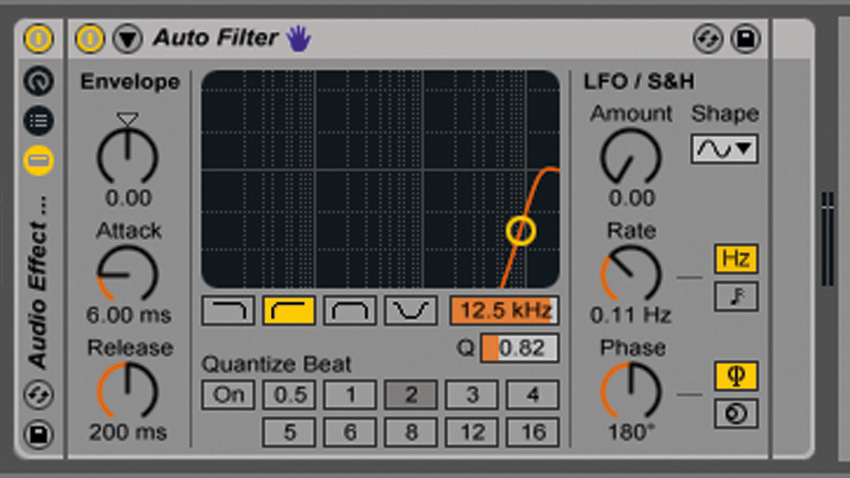The image size is (850, 478).
Task: Click the Envelope amount knob
Action: tap(127, 157)
